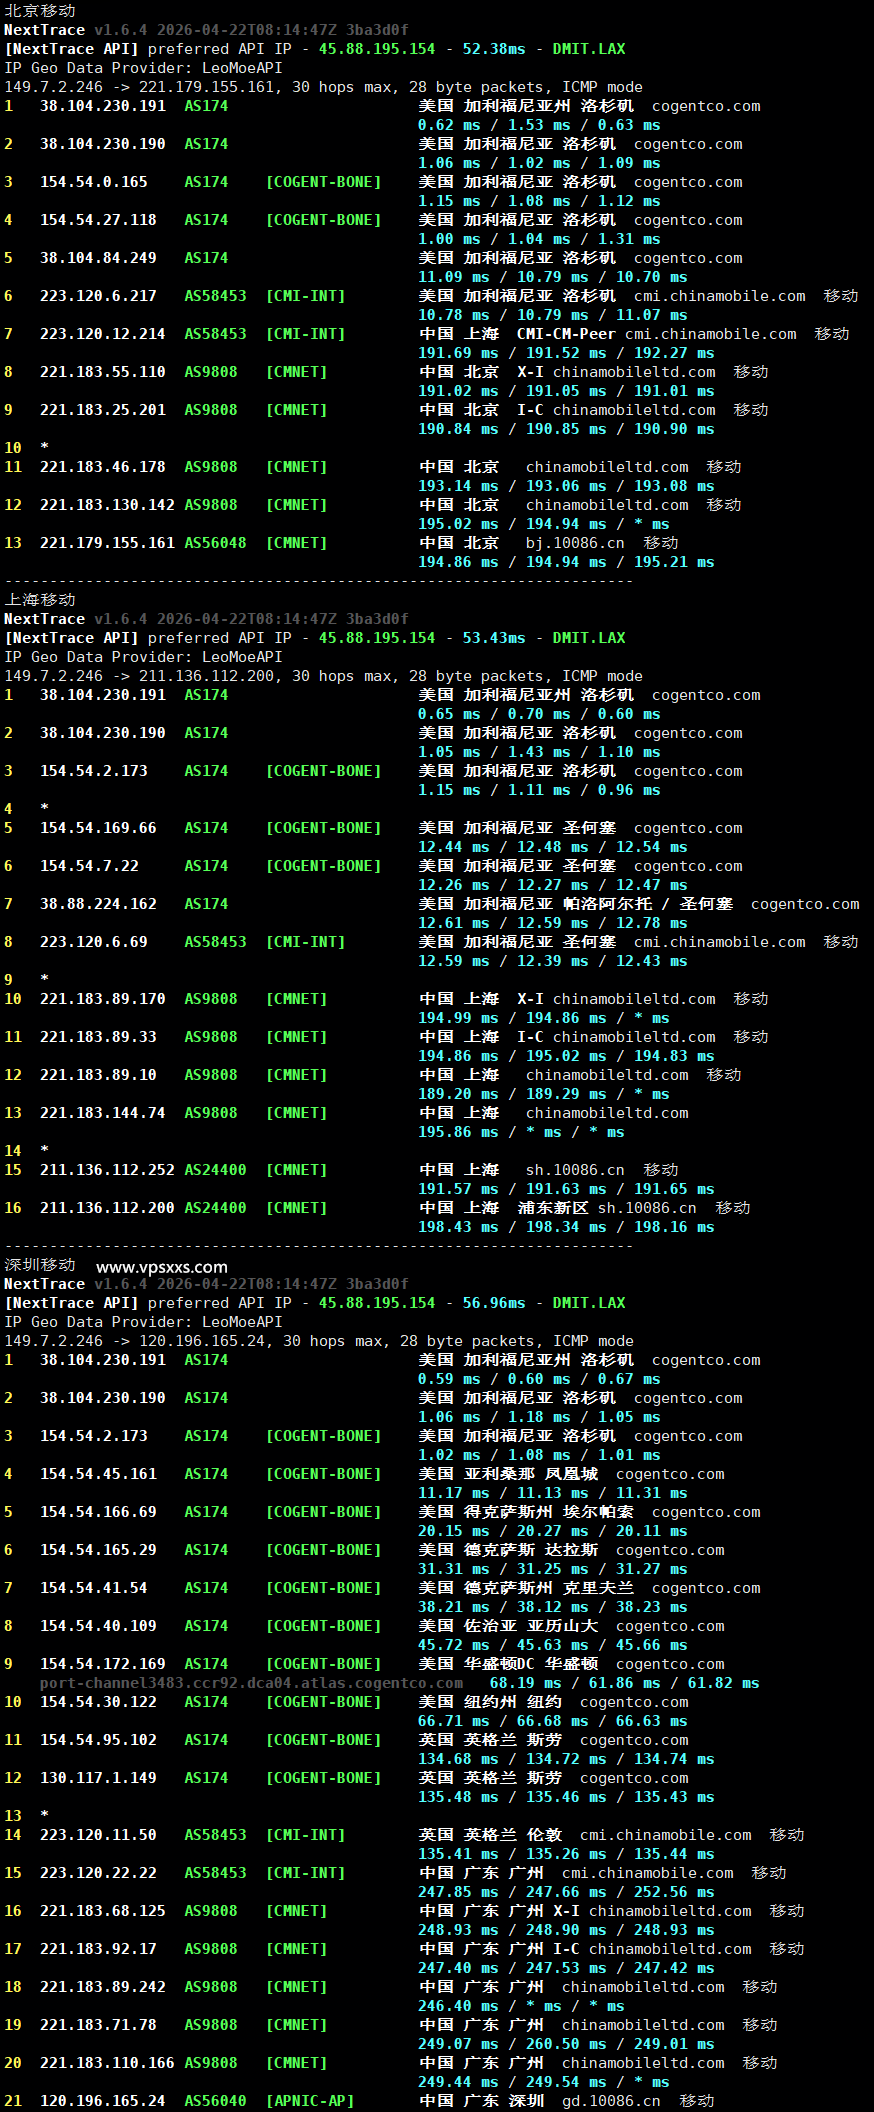The width and height of the screenshot is (874, 2112).
Task: Click hop IP 221.183.46.178
Action: coord(103,467)
